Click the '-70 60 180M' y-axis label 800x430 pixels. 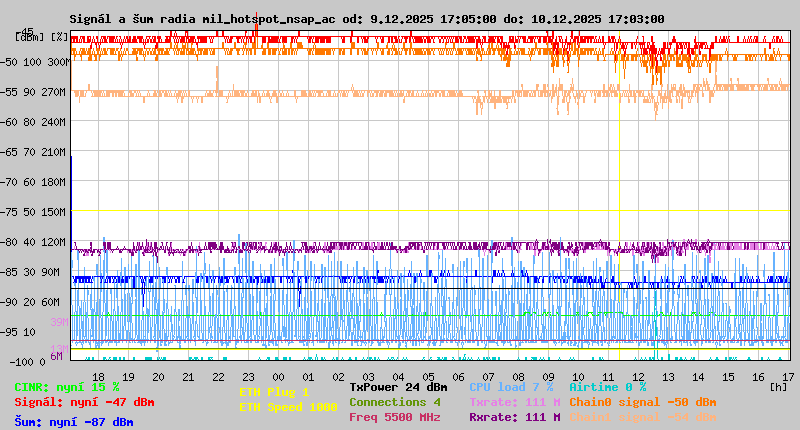pos(33,182)
